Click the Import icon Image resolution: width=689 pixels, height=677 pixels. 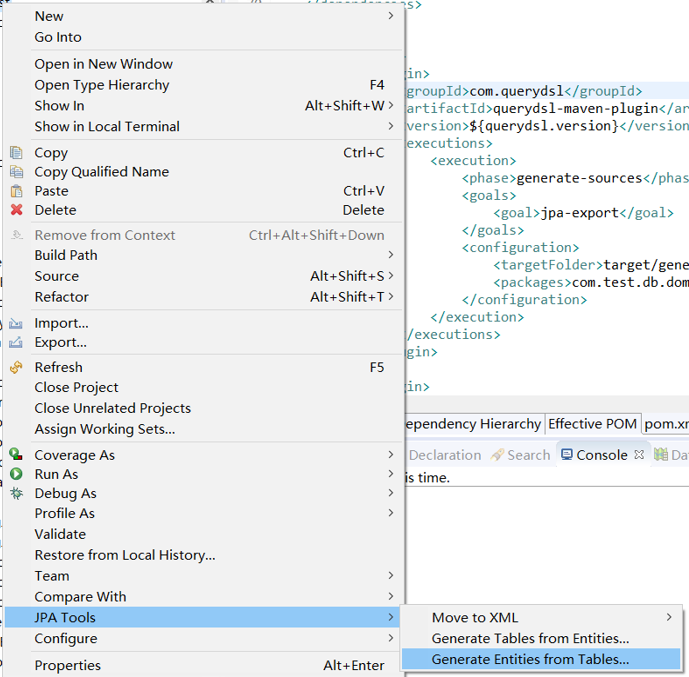(x=16, y=323)
